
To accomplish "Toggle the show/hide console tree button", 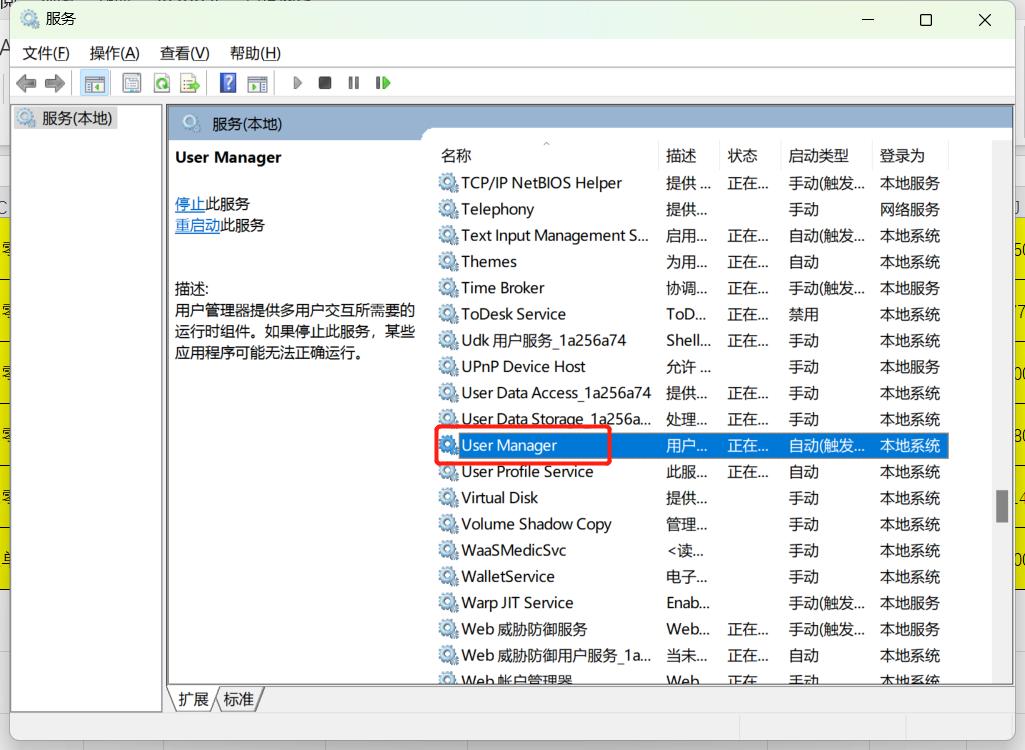I will point(95,83).
